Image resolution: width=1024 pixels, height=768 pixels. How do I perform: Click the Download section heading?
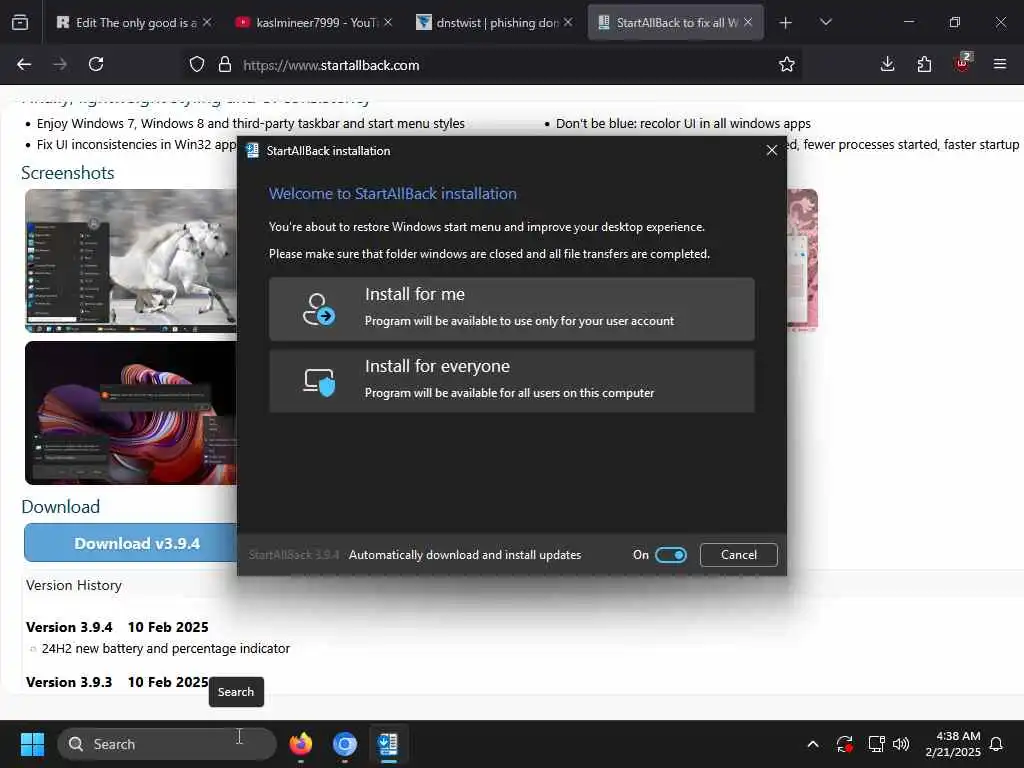point(61,507)
